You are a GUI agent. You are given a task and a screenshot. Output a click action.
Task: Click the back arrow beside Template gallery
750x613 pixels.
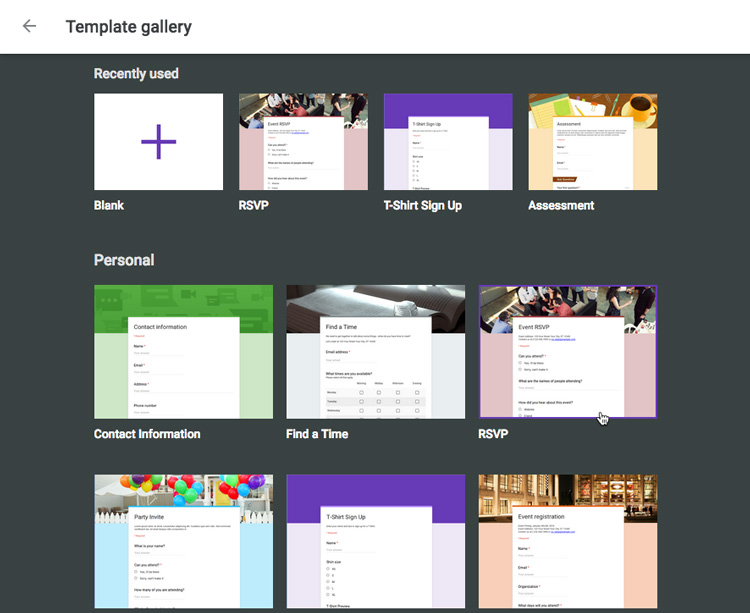tap(29, 27)
